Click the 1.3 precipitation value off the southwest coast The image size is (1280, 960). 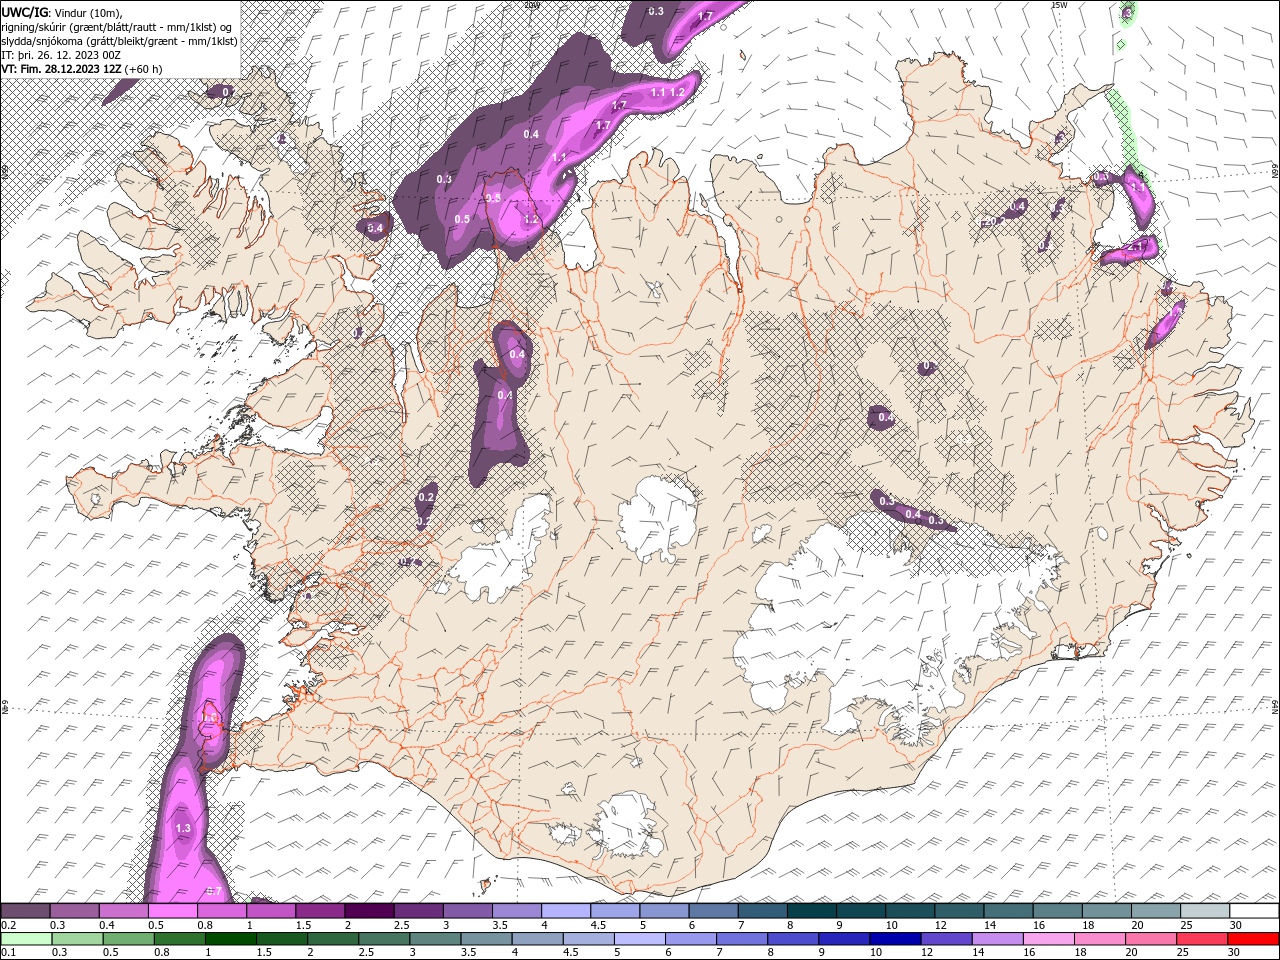click(x=183, y=829)
